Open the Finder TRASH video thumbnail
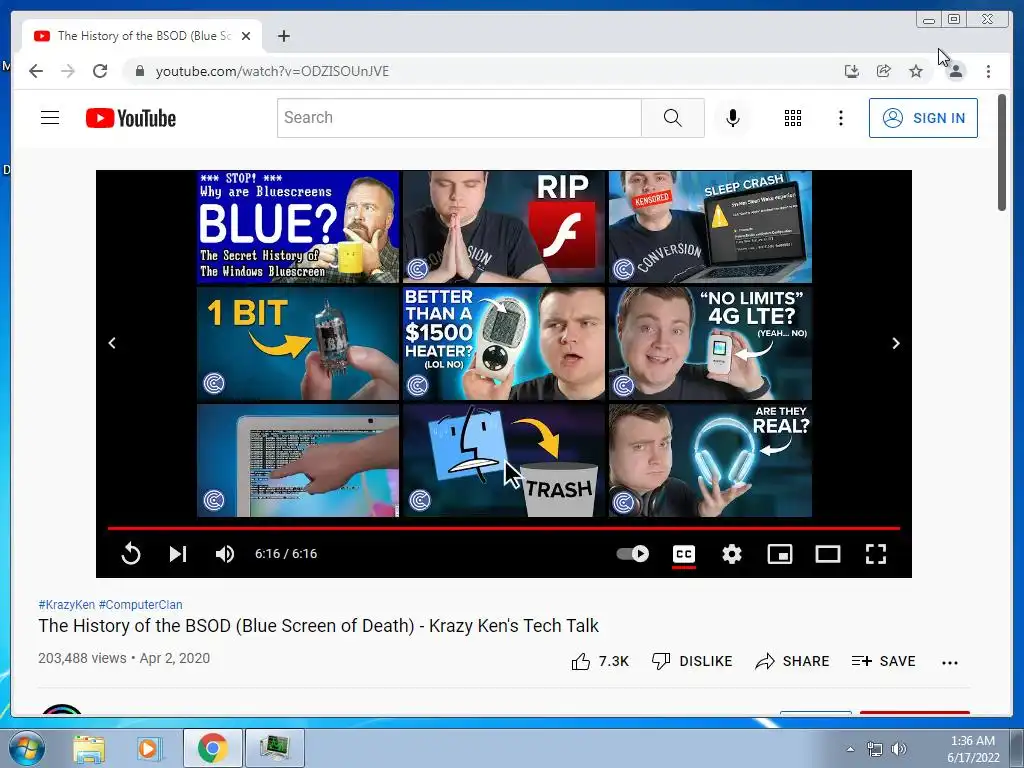1024x768 pixels. [x=504, y=460]
